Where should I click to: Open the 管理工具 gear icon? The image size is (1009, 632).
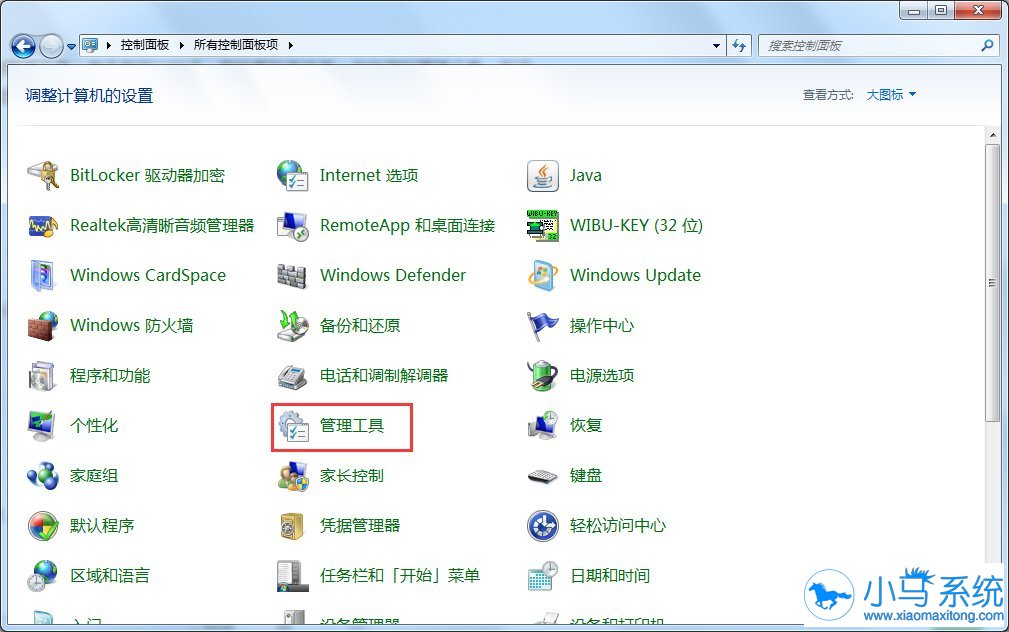(293, 425)
